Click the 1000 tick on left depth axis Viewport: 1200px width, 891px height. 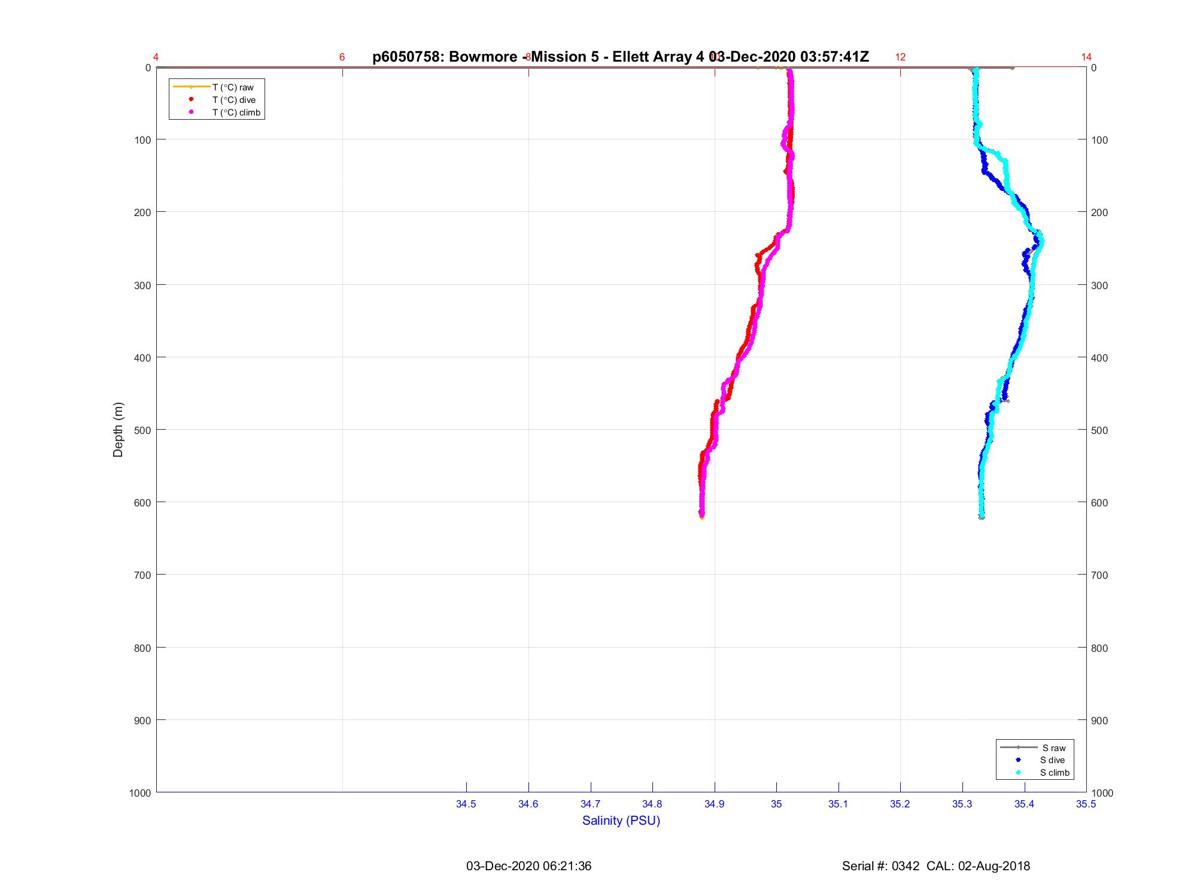(x=138, y=793)
